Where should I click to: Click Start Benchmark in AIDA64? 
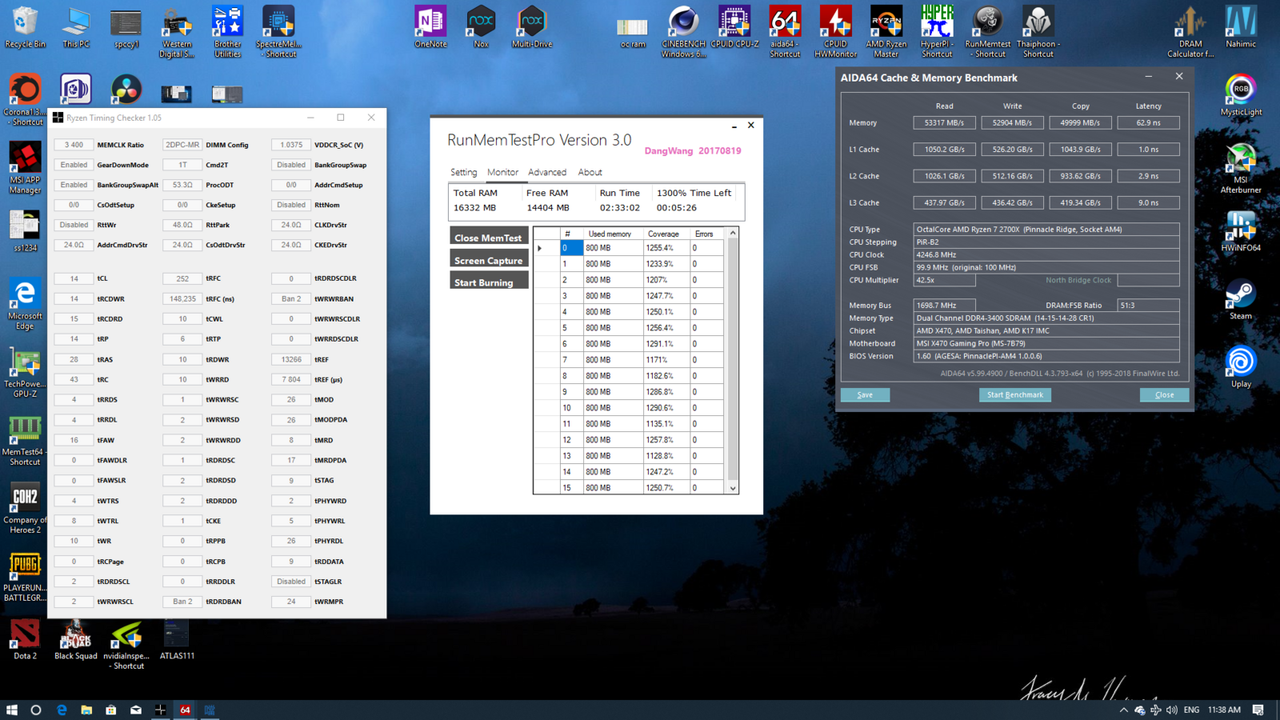pos(1015,395)
